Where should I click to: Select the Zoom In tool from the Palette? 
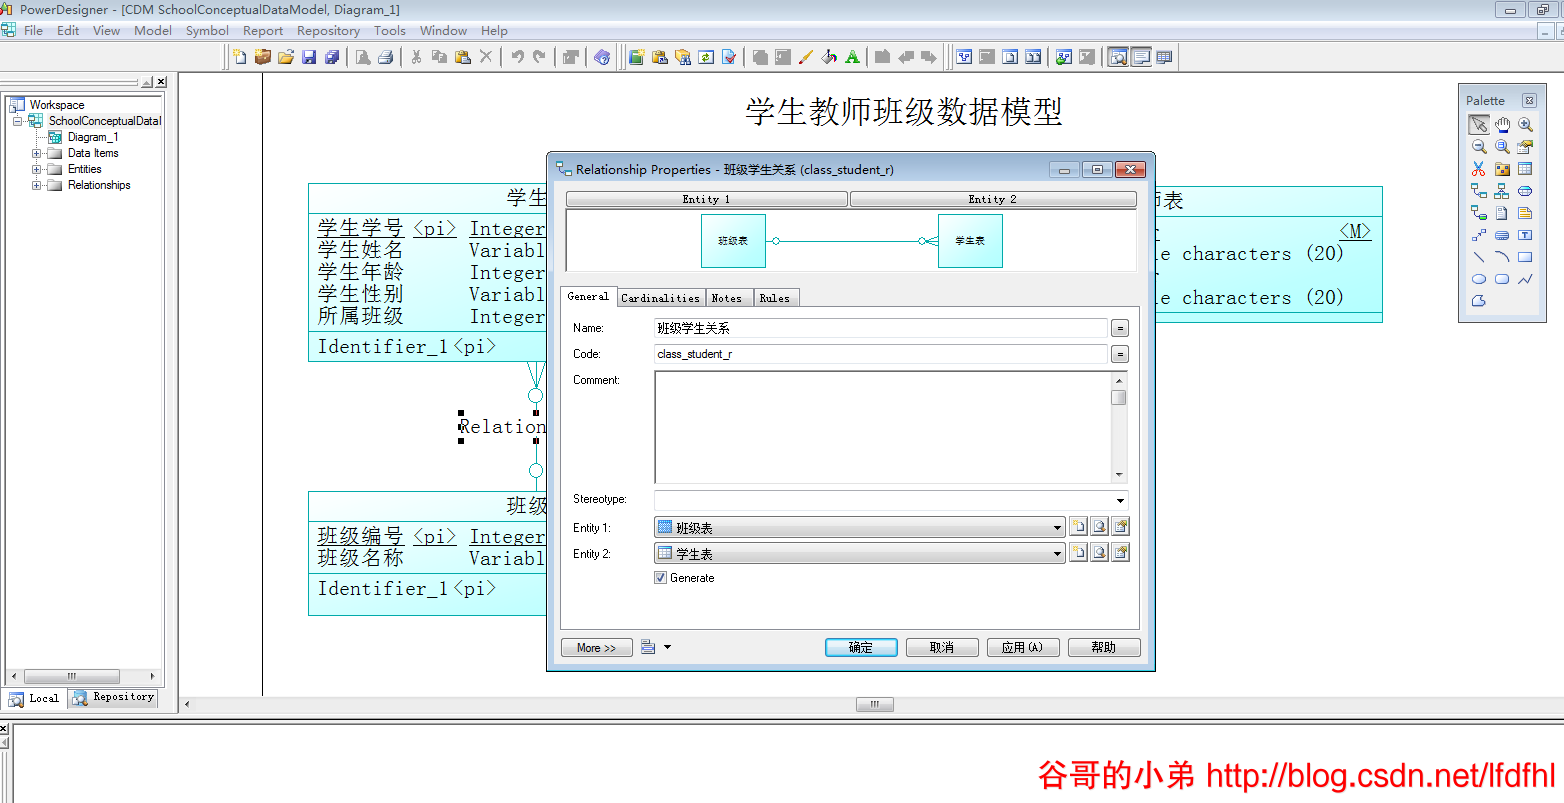click(x=1524, y=124)
